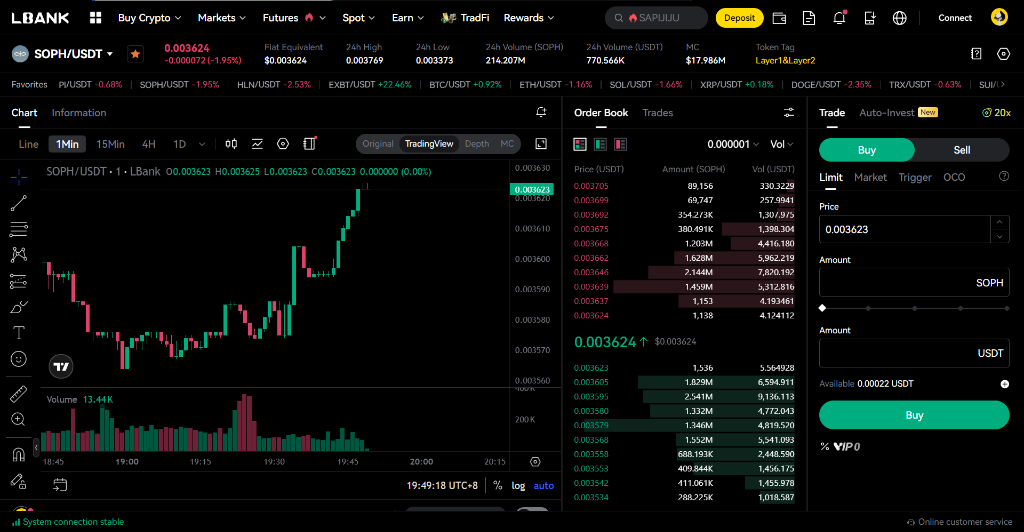1024x532 pixels.
Task: Click the yellow Deposit button
Action: pos(739,18)
